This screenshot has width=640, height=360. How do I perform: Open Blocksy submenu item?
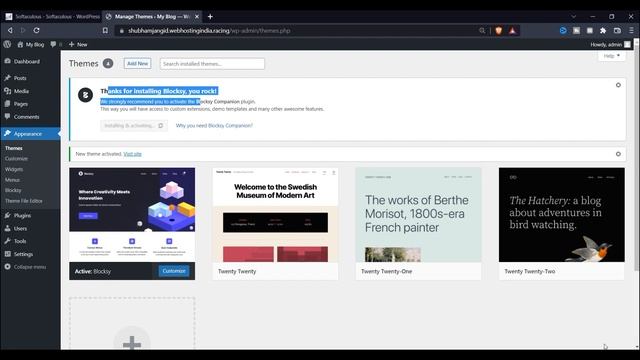click(x=13, y=190)
